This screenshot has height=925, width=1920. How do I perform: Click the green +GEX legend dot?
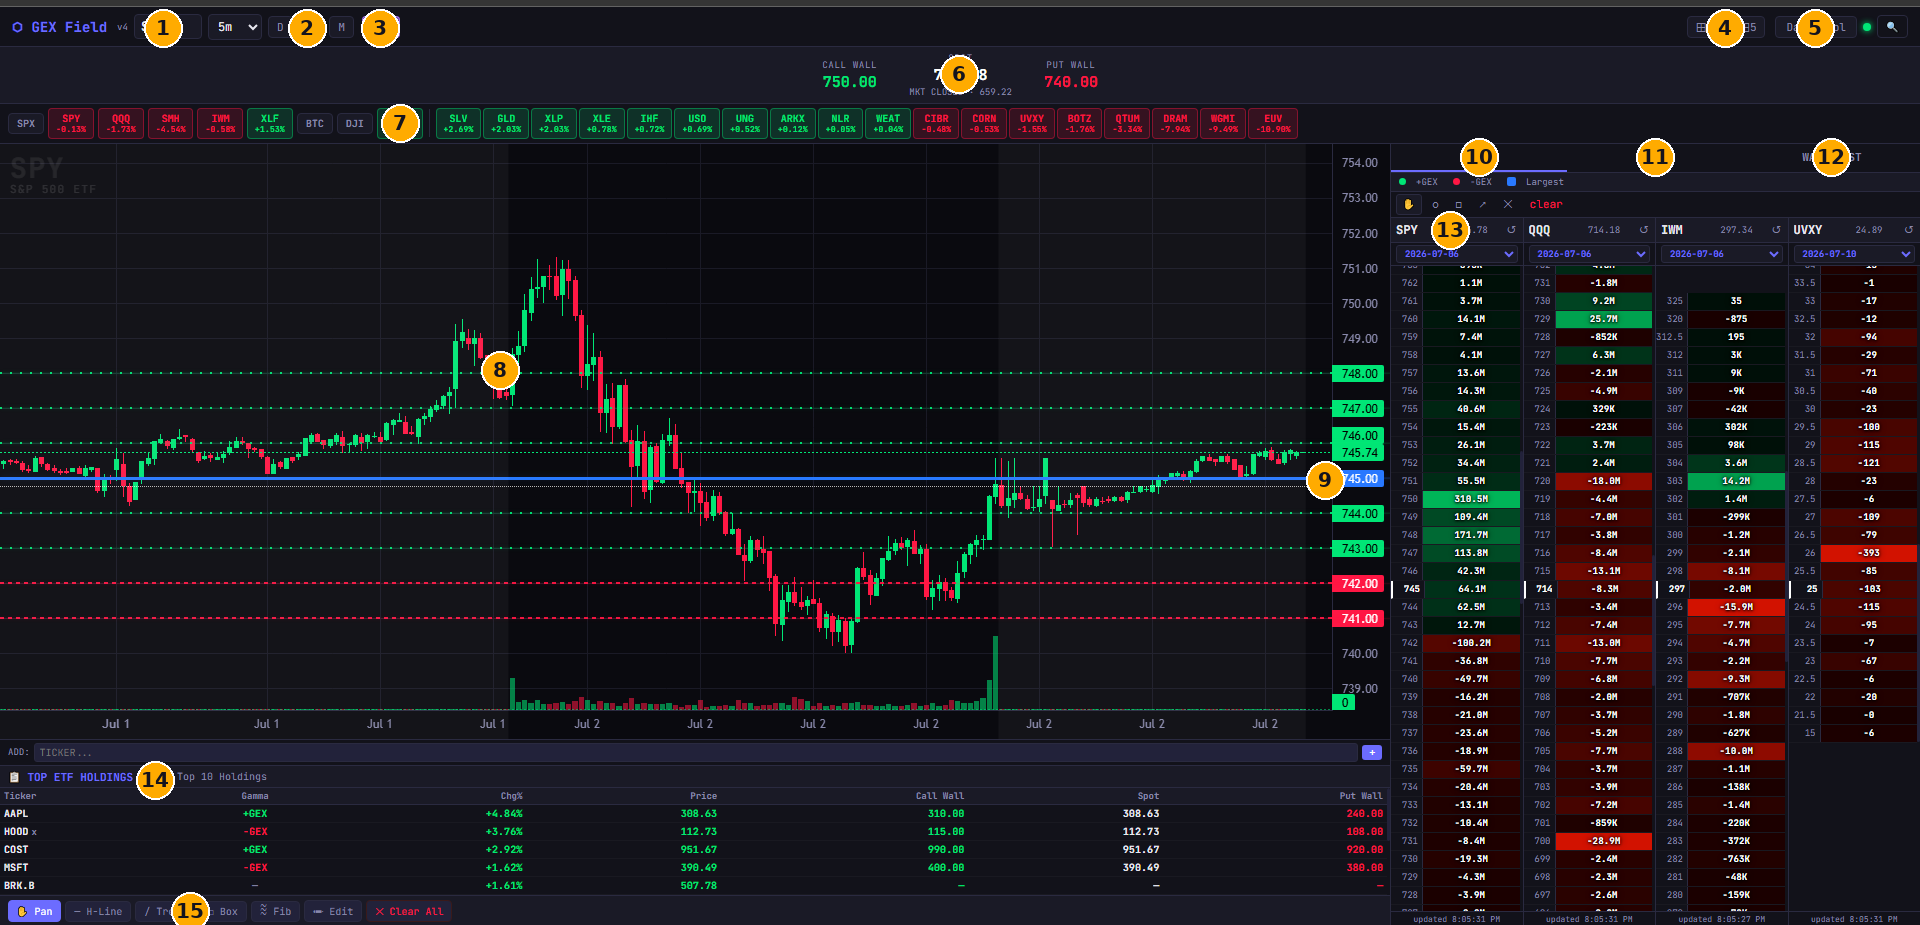(x=1402, y=182)
